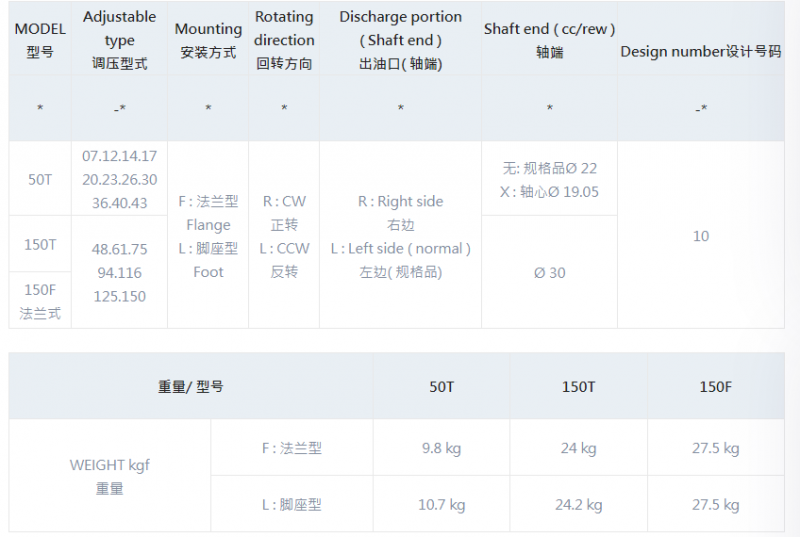Click the WEIGHT kgf 重量 cell
The height and width of the screenshot is (537, 800).
tap(110, 476)
